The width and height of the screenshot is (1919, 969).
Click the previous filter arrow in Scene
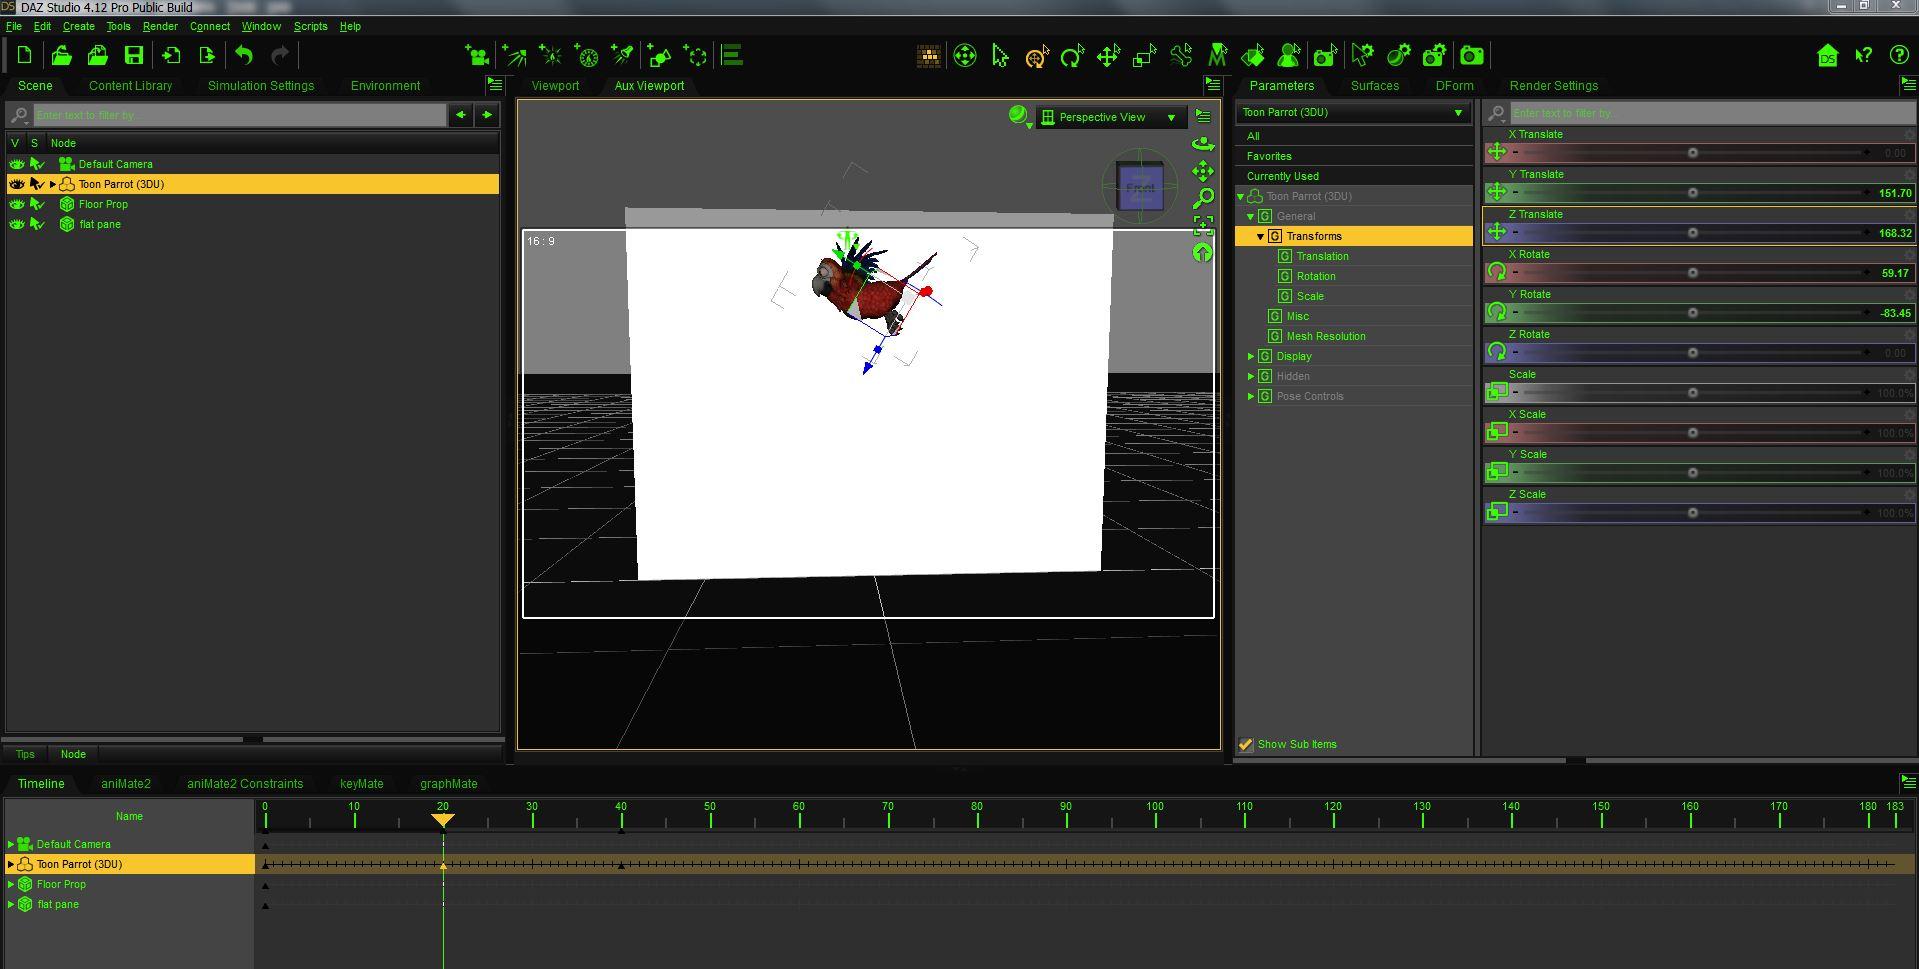pos(461,115)
